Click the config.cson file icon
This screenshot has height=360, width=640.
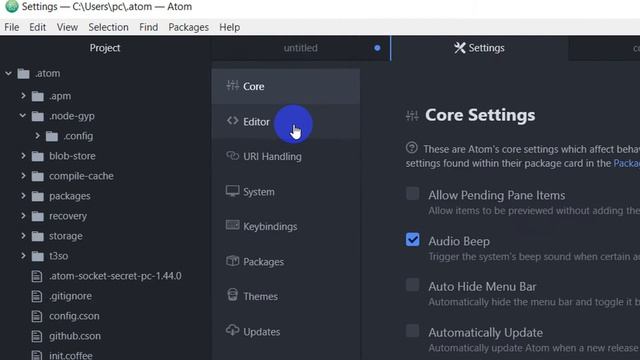[37, 316]
